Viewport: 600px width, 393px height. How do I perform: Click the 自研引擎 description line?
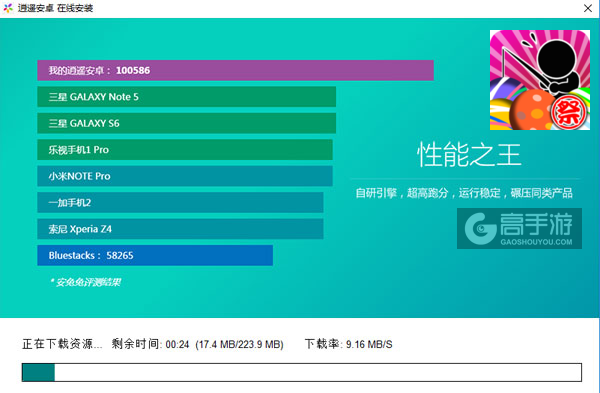point(464,193)
